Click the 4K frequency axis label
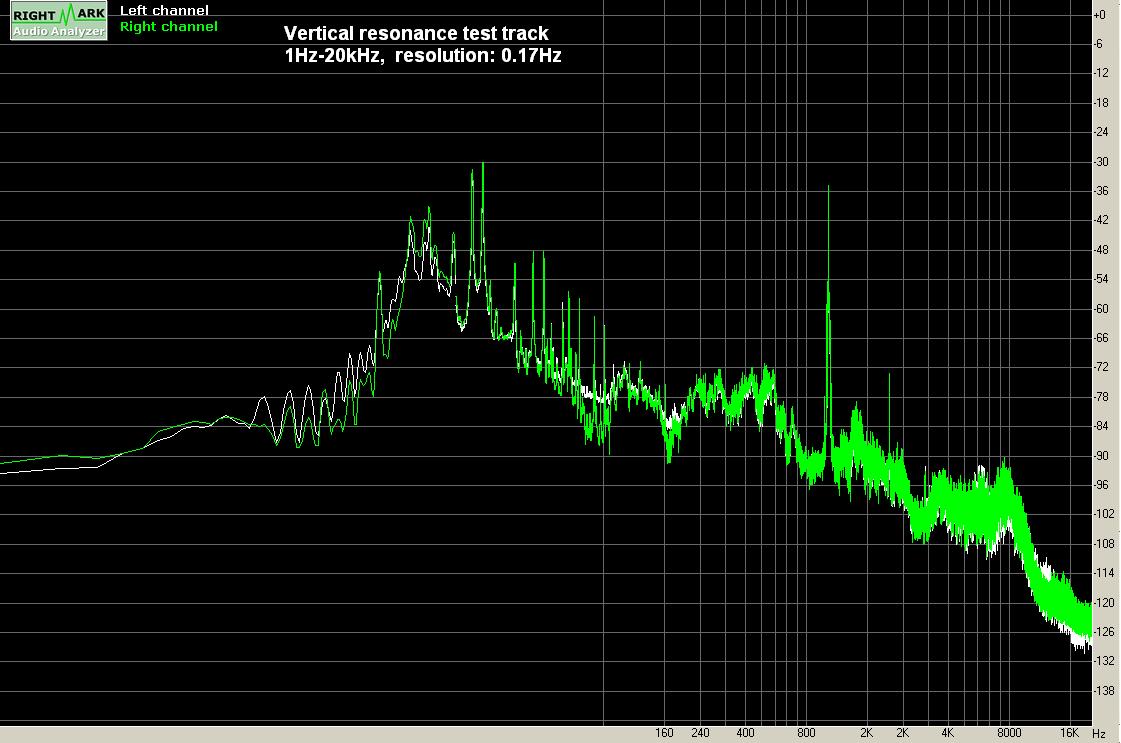This screenshot has width=1121, height=743. [x=948, y=734]
